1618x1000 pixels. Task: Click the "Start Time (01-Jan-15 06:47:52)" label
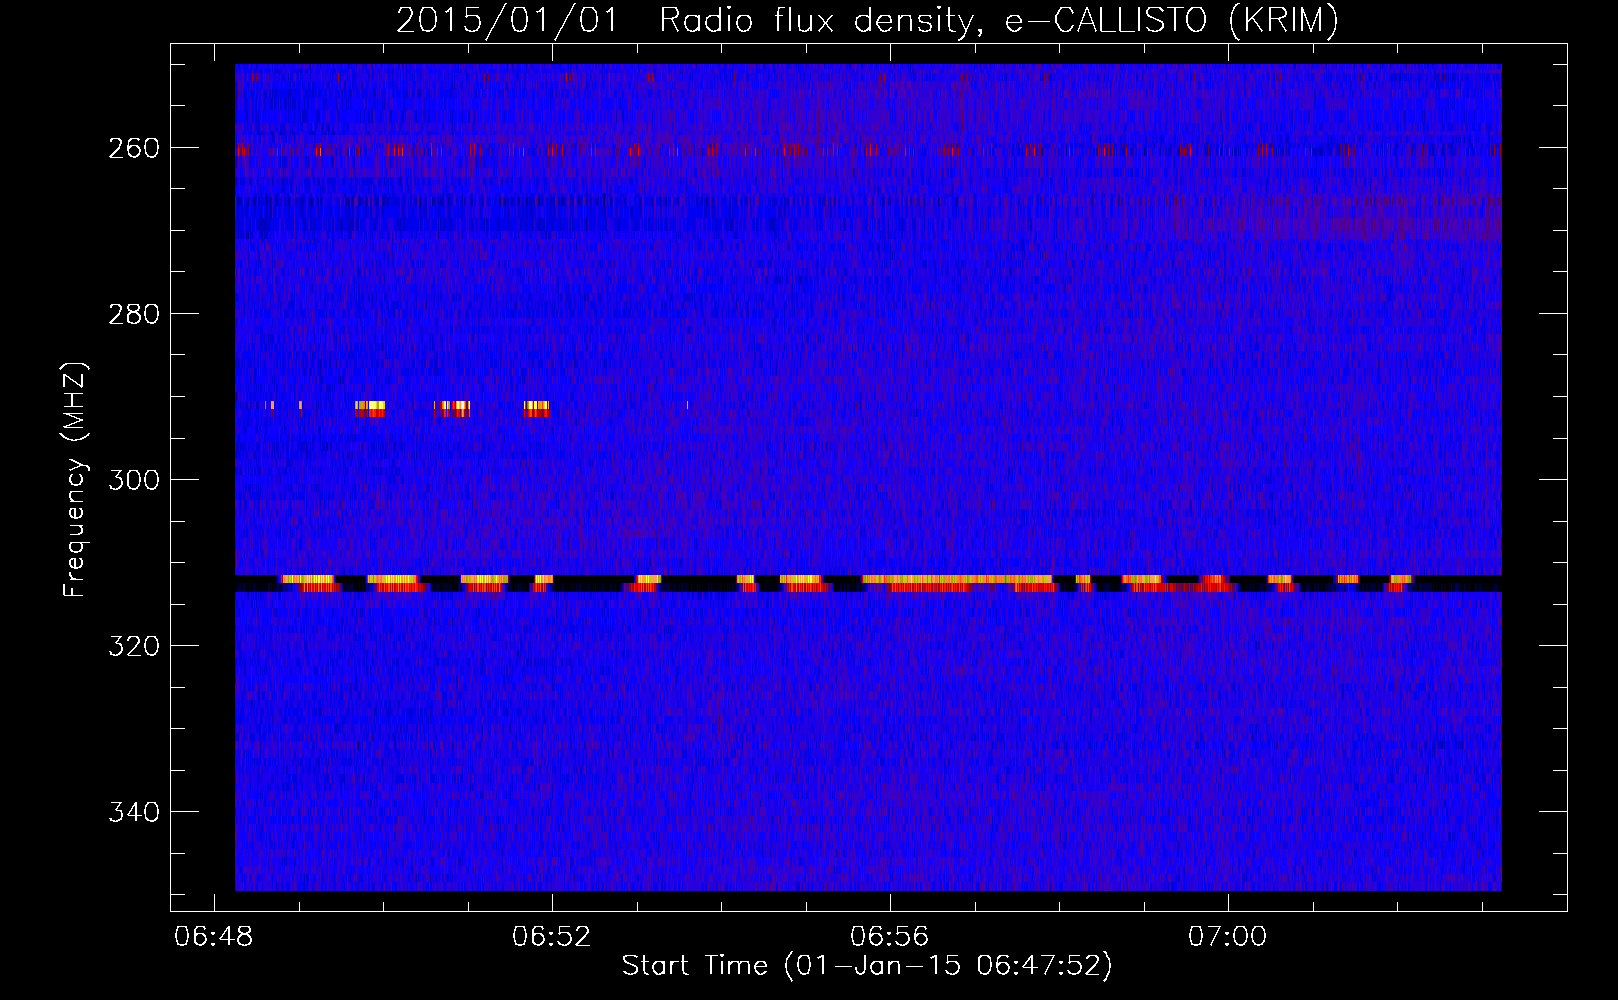point(867,966)
